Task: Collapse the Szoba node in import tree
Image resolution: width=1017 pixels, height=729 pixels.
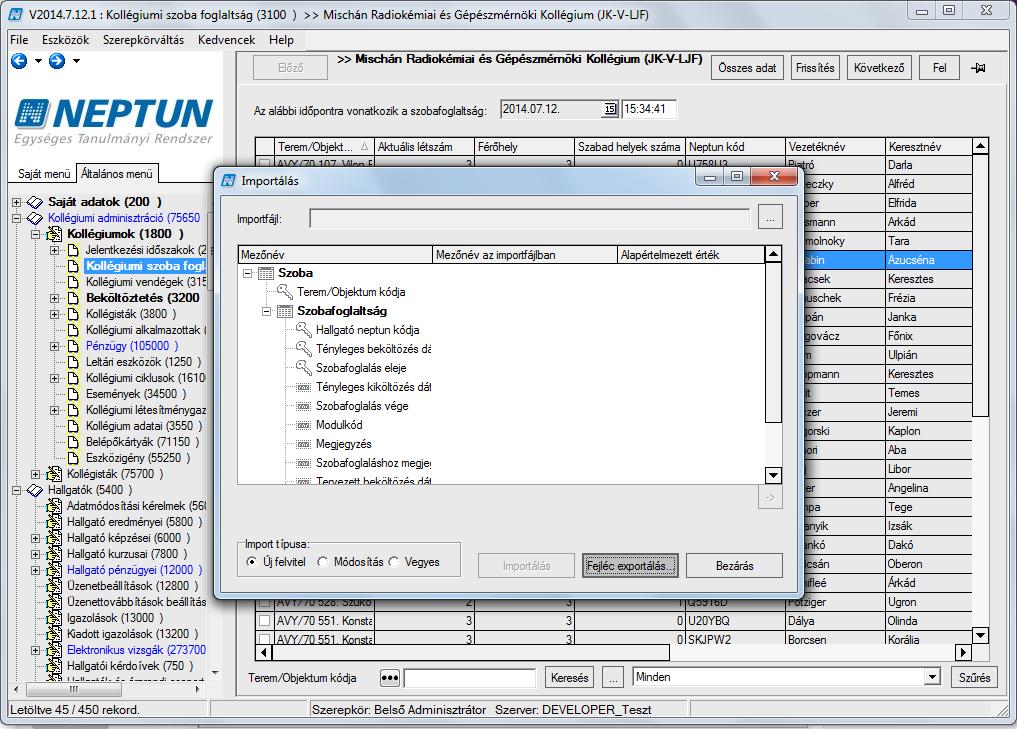Action: tap(247, 274)
